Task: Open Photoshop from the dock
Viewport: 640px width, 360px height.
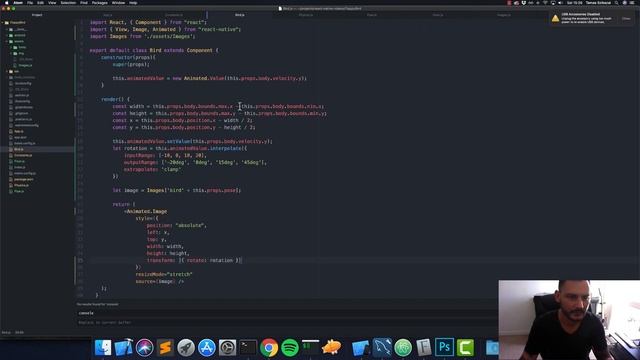Action: [444, 348]
